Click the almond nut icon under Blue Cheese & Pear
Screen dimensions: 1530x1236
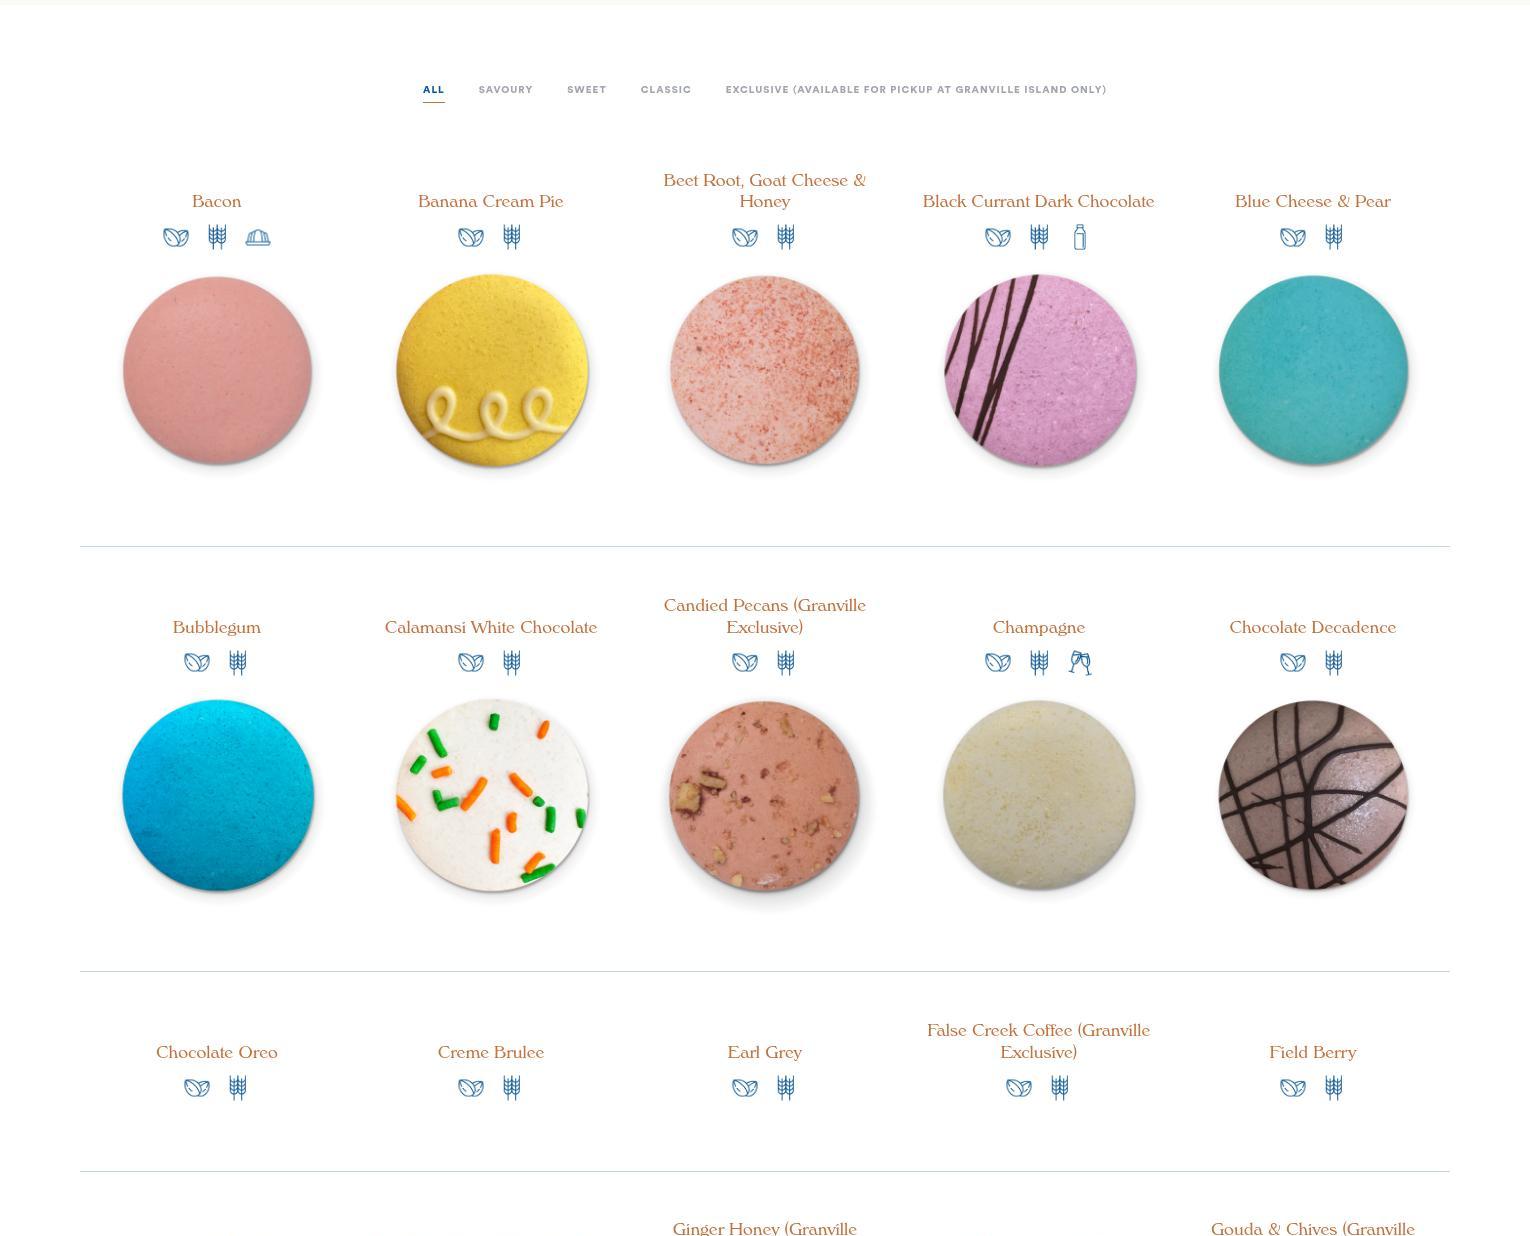(x=1293, y=237)
